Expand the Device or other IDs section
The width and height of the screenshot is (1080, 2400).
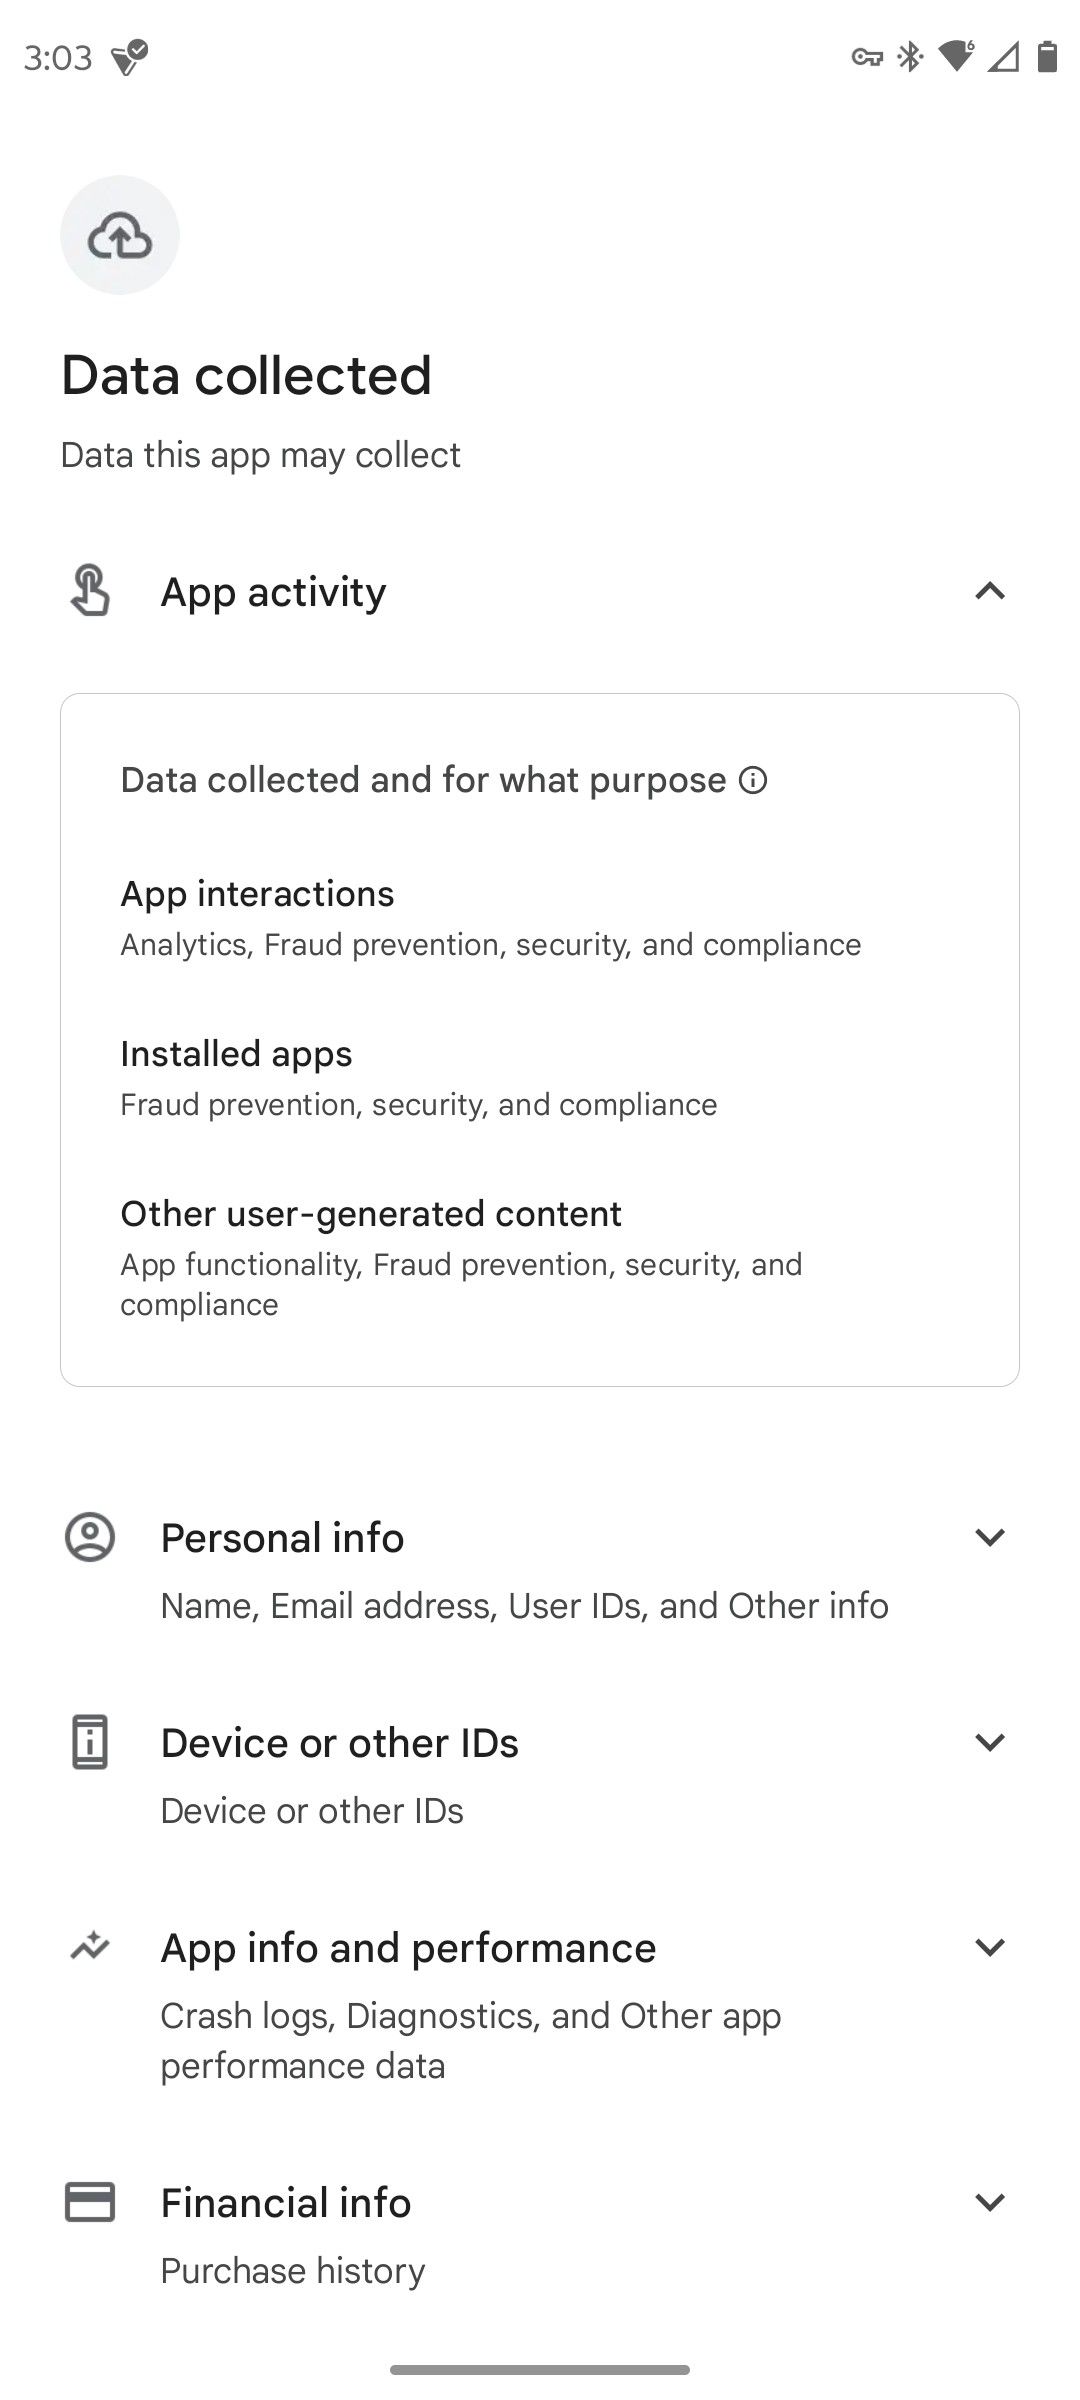point(989,1741)
